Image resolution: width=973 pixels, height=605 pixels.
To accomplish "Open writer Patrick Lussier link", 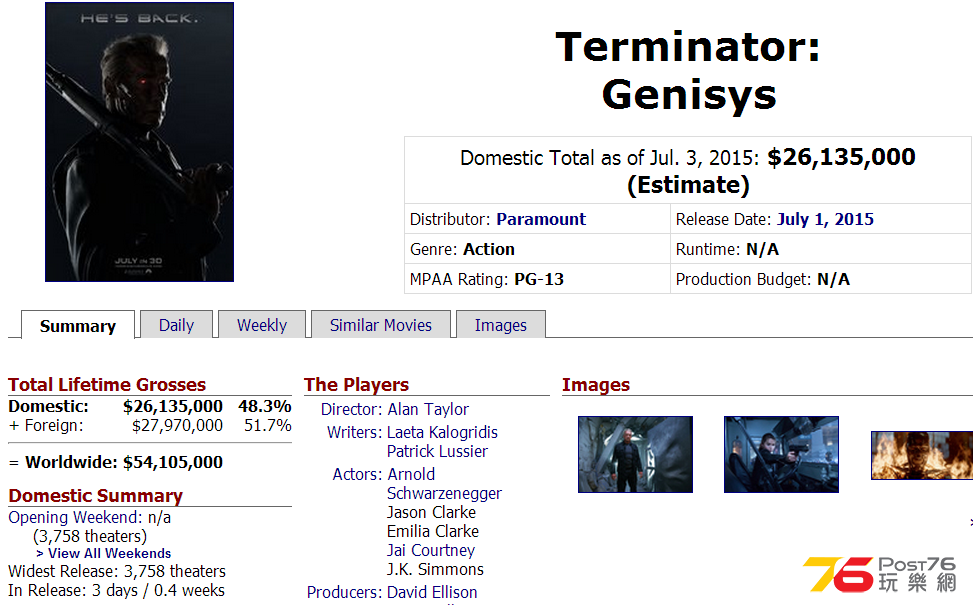I will [437, 451].
